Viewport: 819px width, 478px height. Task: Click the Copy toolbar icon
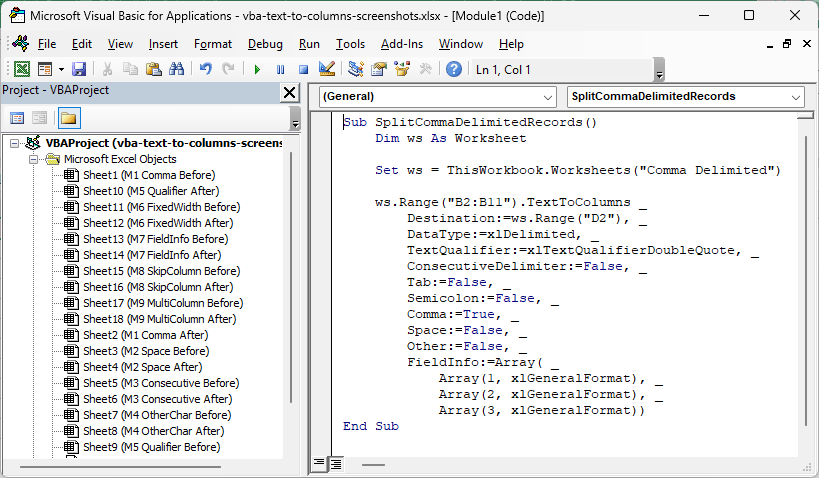pyautogui.click(x=130, y=69)
